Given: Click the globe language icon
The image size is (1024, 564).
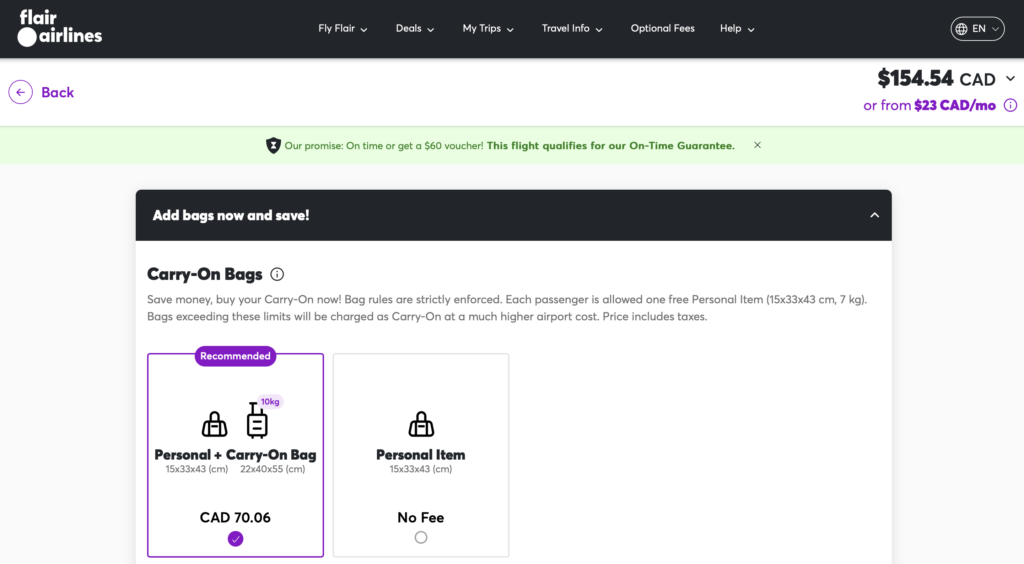Looking at the screenshot, I should point(961,29).
